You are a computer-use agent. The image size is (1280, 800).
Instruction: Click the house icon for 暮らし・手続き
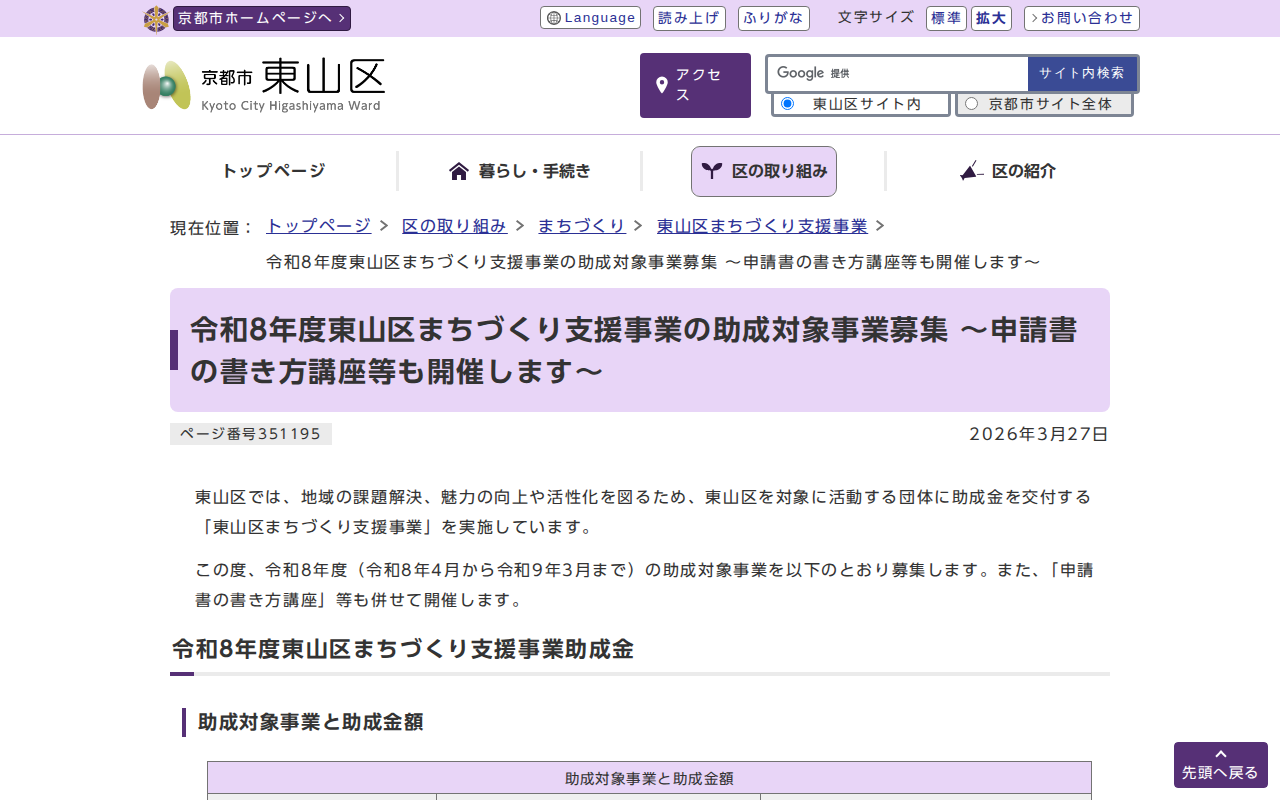coord(459,171)
